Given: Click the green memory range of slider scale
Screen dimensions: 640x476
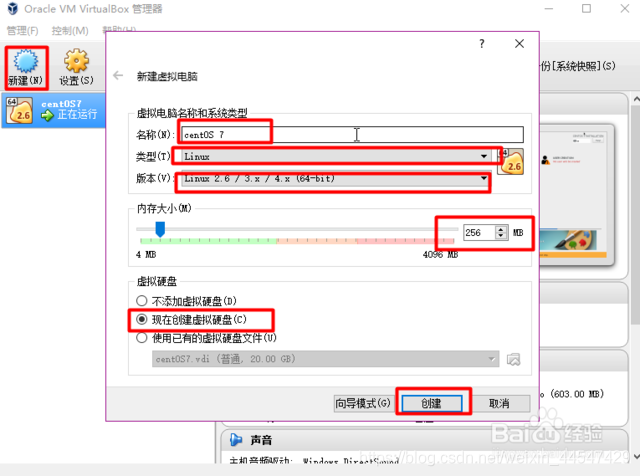Looking at the screenshot, I should pyautogui.click(x=208, y=241).
